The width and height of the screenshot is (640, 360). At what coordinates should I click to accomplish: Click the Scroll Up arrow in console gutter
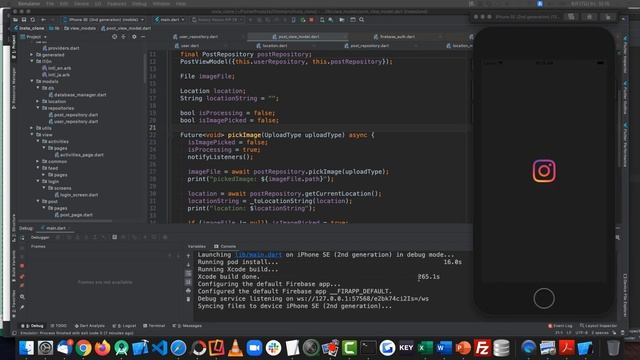coord(188,256)
